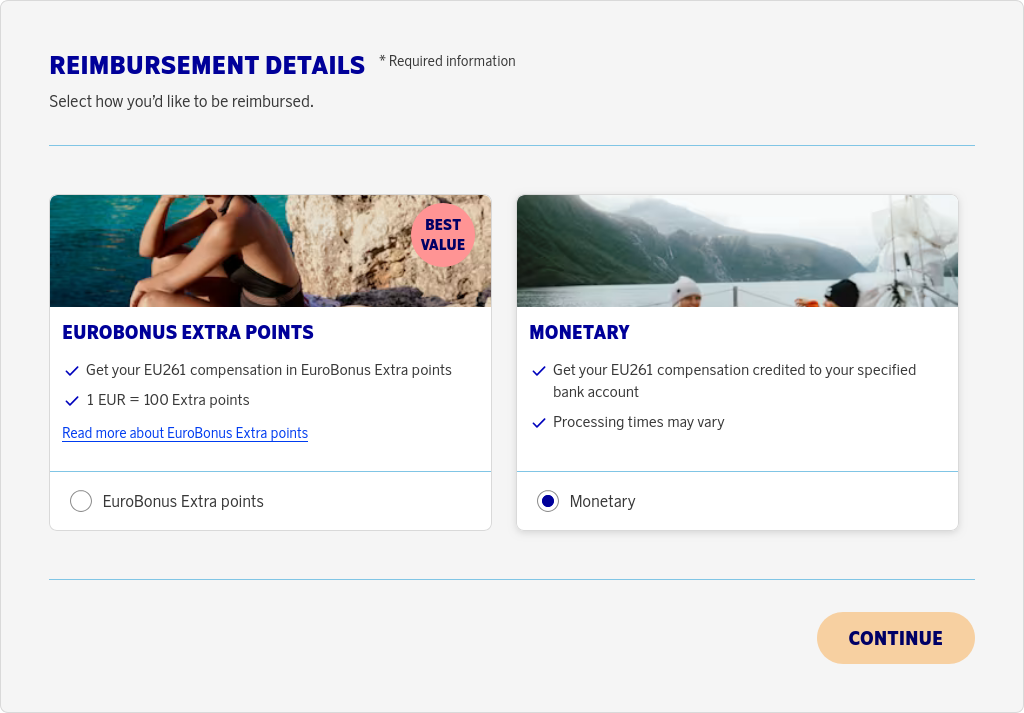
Task: Click the Reimbursement Details page title
Action: coord(207,66)
